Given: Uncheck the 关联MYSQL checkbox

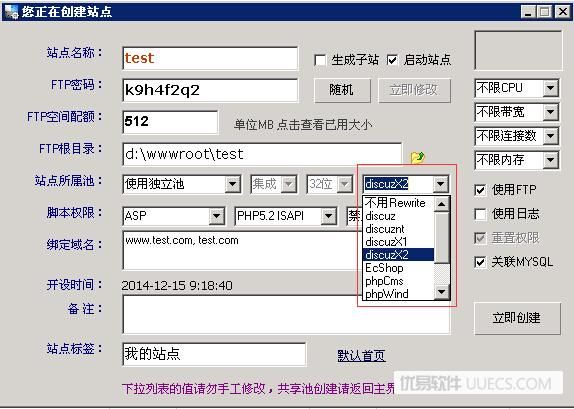Looking at the screenshot, I should click(x=480, y=262).
